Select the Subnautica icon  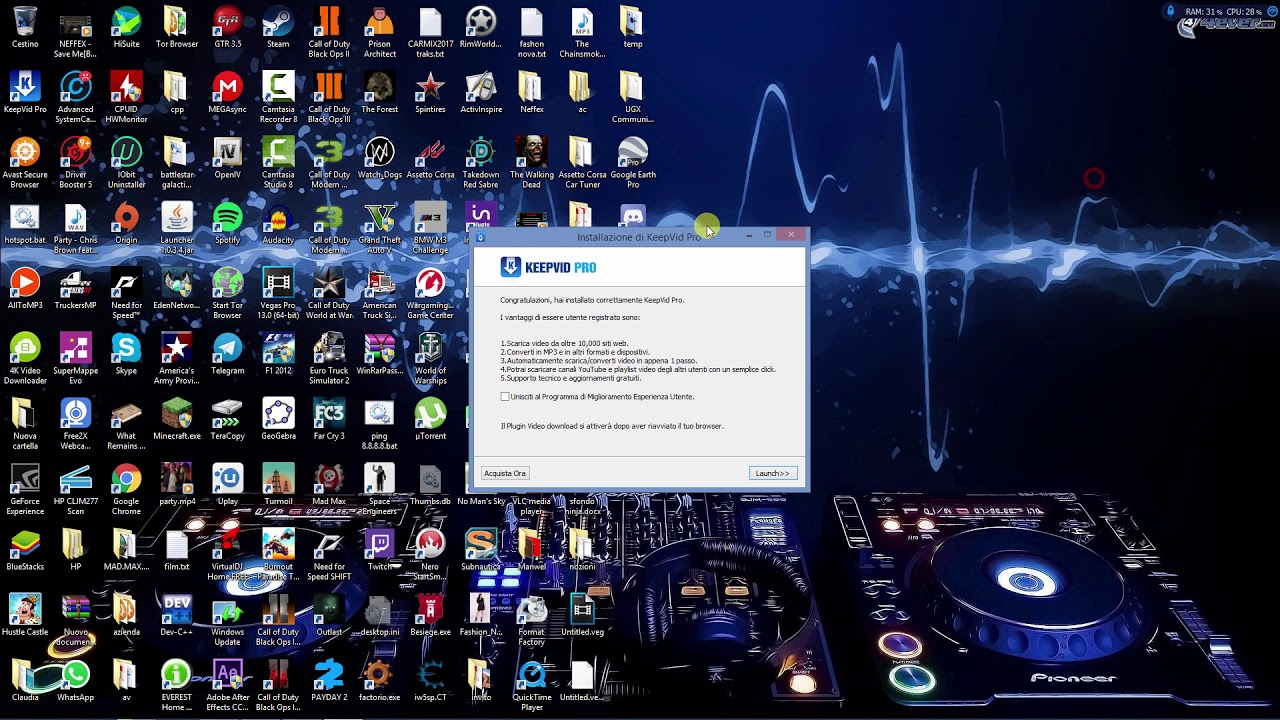pyautogui.click(x=481, y=545)
